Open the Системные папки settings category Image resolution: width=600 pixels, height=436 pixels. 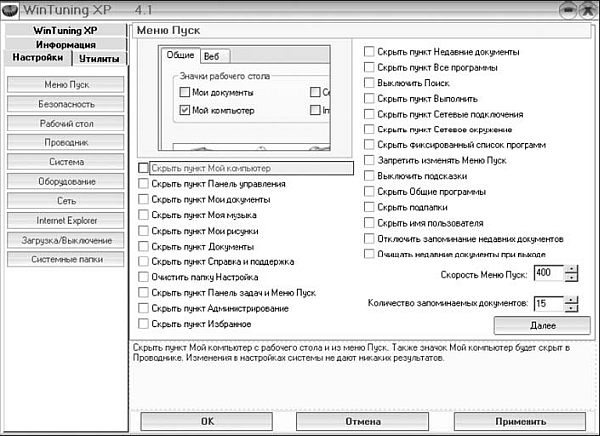pyautogui.click(x=65, y=259)
